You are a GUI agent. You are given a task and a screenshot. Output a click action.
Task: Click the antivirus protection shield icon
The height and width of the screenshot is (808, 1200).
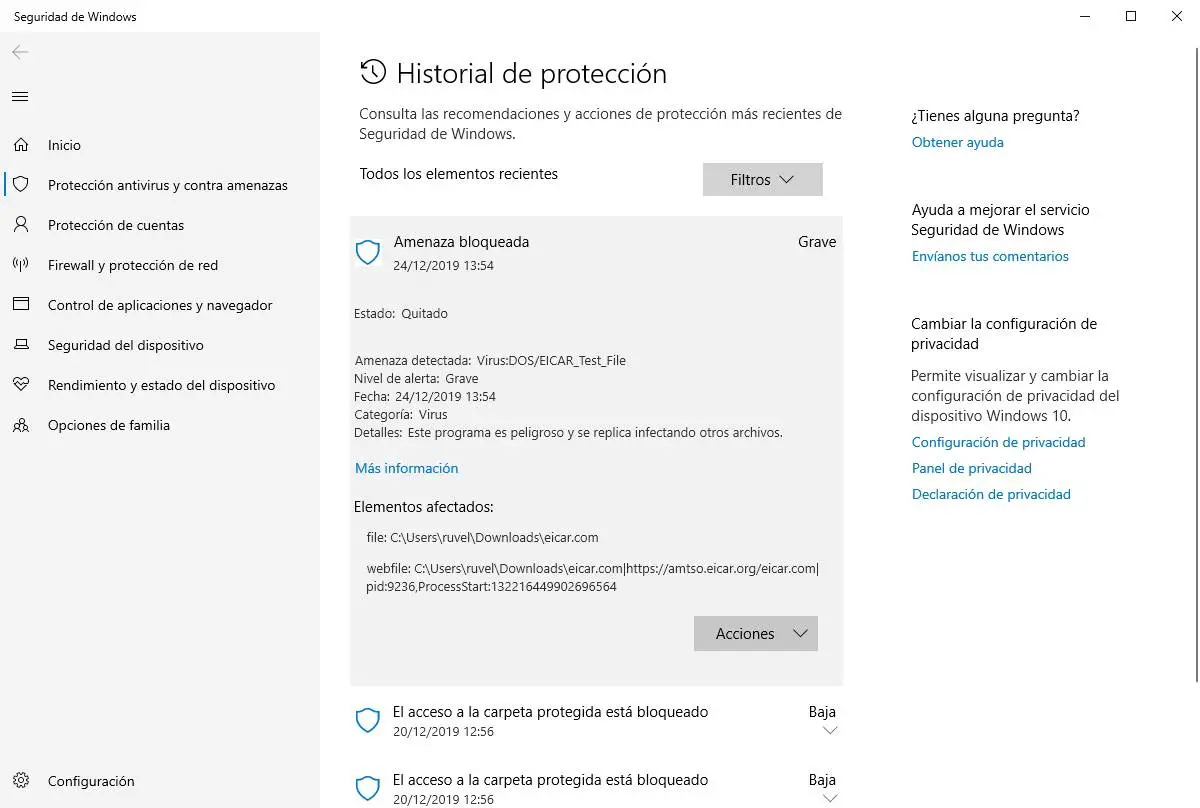21,185
